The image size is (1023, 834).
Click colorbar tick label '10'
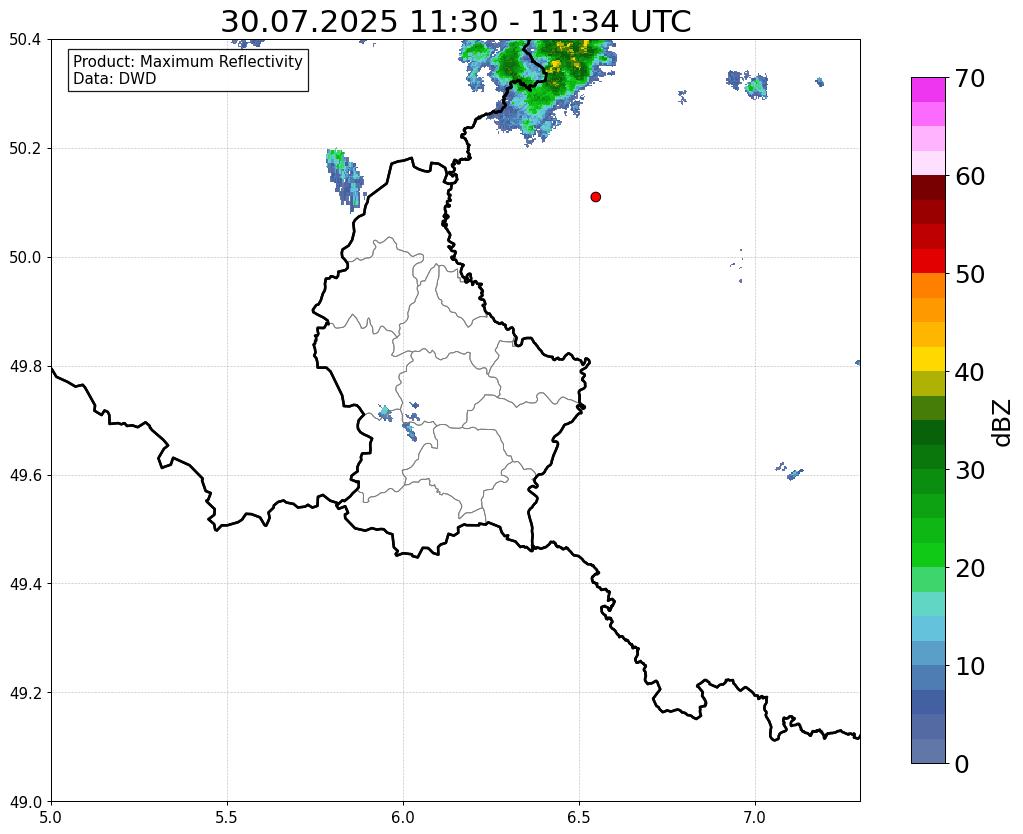[970, 666]
